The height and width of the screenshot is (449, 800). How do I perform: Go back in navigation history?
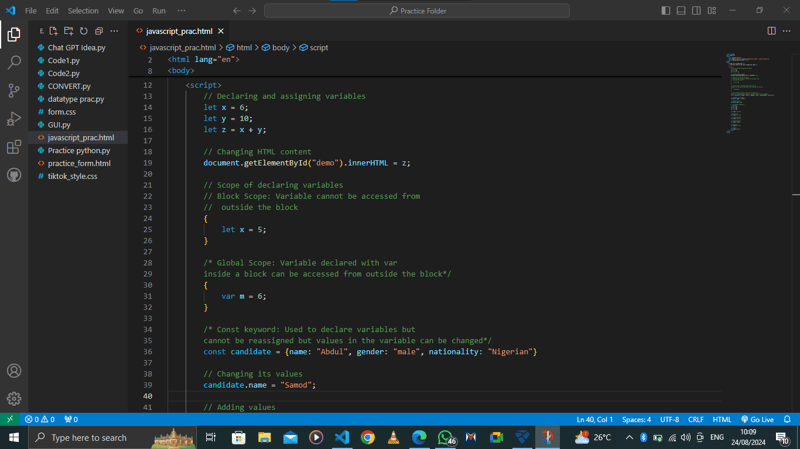tap(237, 11)
